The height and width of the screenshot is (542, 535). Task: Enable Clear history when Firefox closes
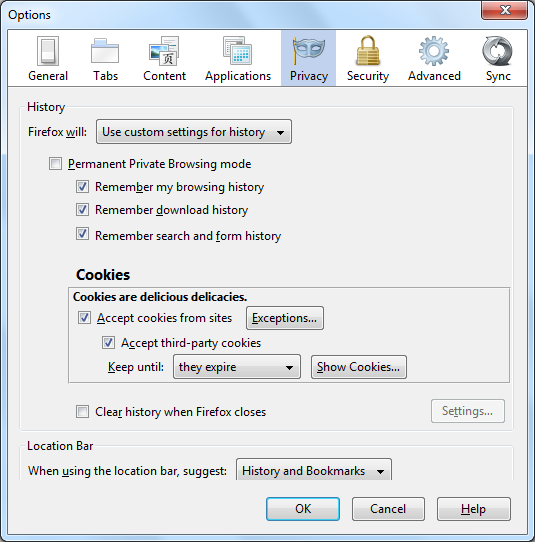pos(82,411)
